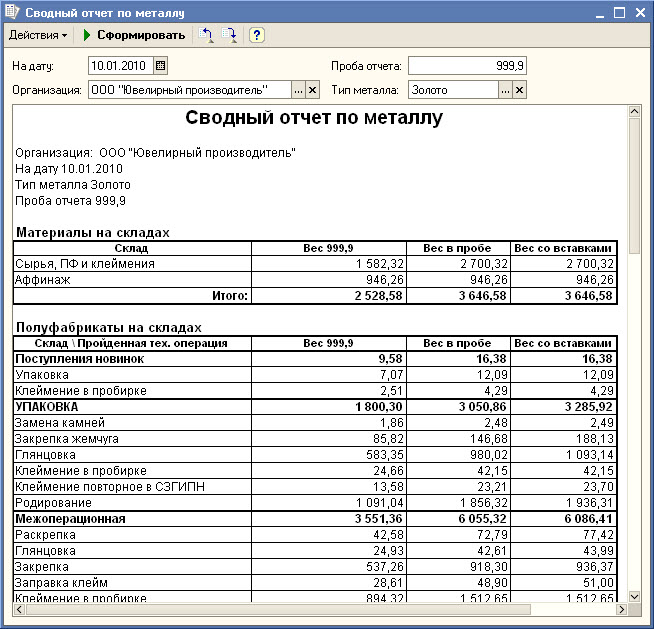Open help with the question mark icon
The height and width of the screenshot is (629, 654).
click(x=257, y=35)
